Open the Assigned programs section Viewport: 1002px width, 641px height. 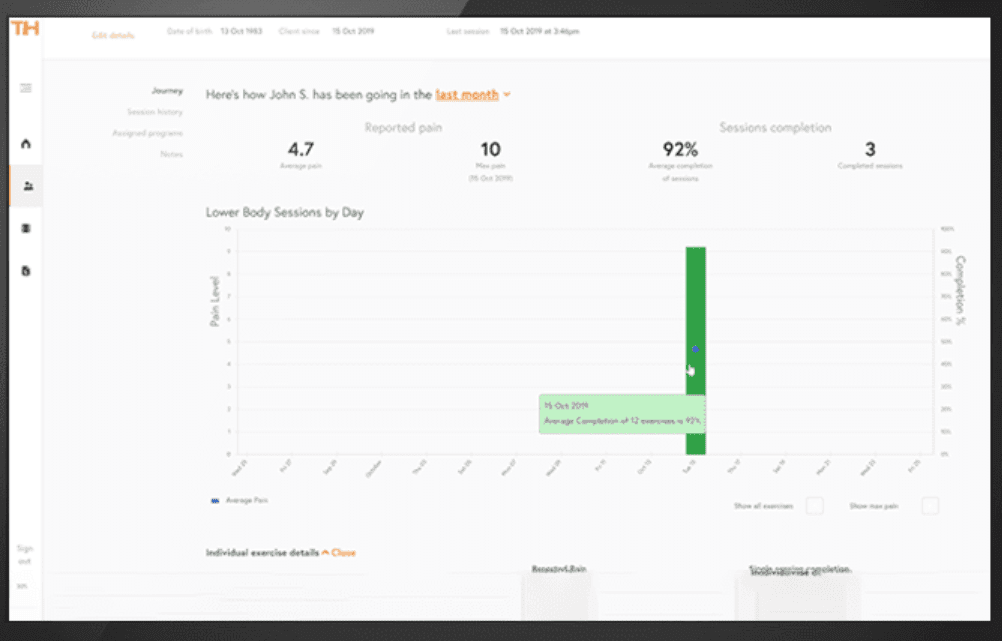click(x=146, y=132)
